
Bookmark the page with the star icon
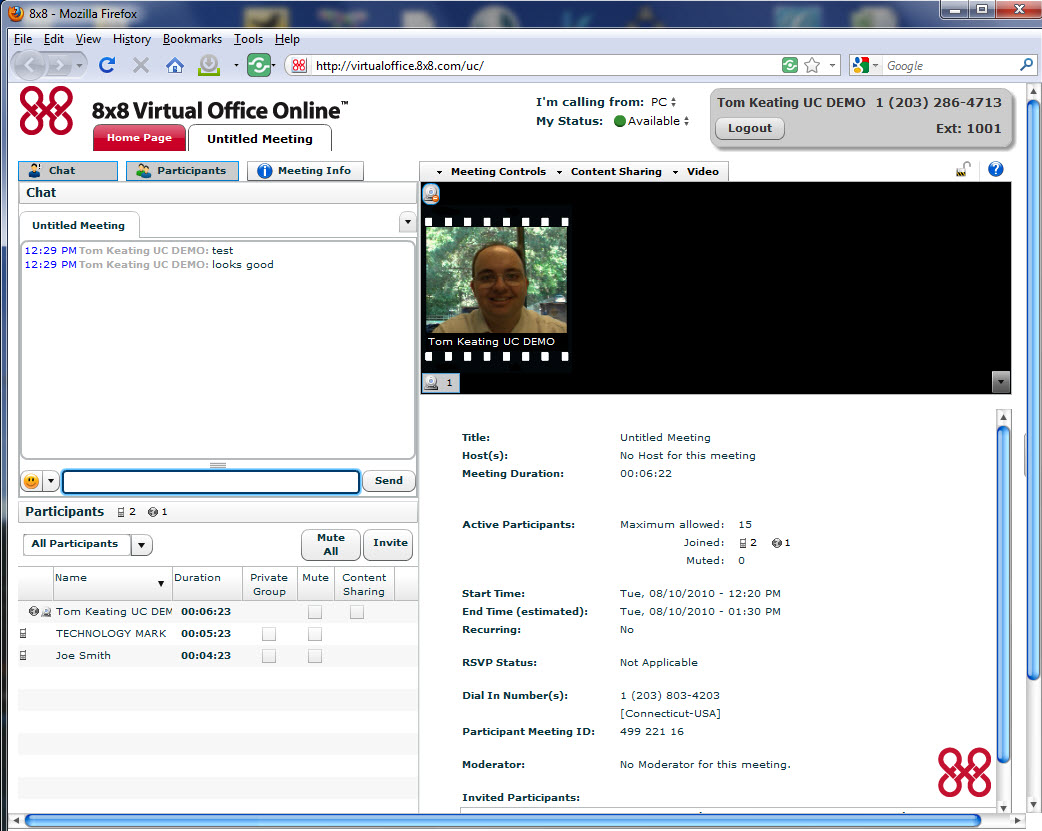click(812, 65)
